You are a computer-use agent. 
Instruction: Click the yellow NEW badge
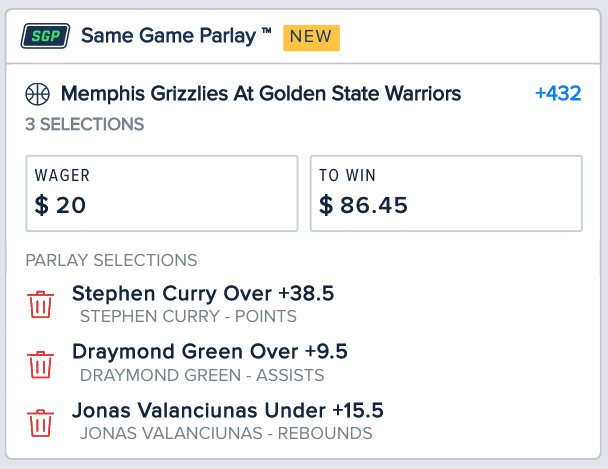point(312,37)
